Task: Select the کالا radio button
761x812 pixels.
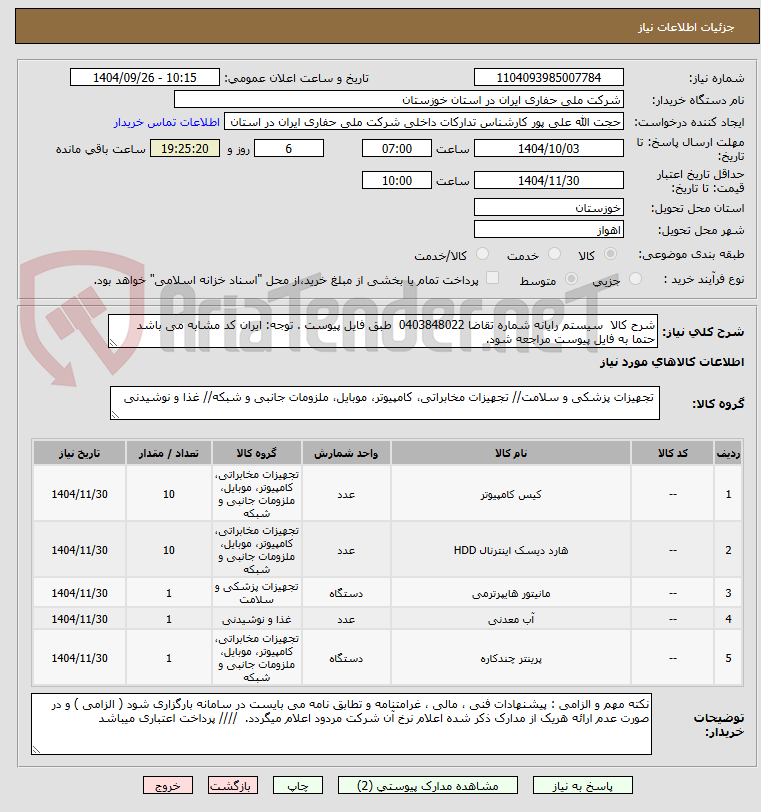Action: 610,254
